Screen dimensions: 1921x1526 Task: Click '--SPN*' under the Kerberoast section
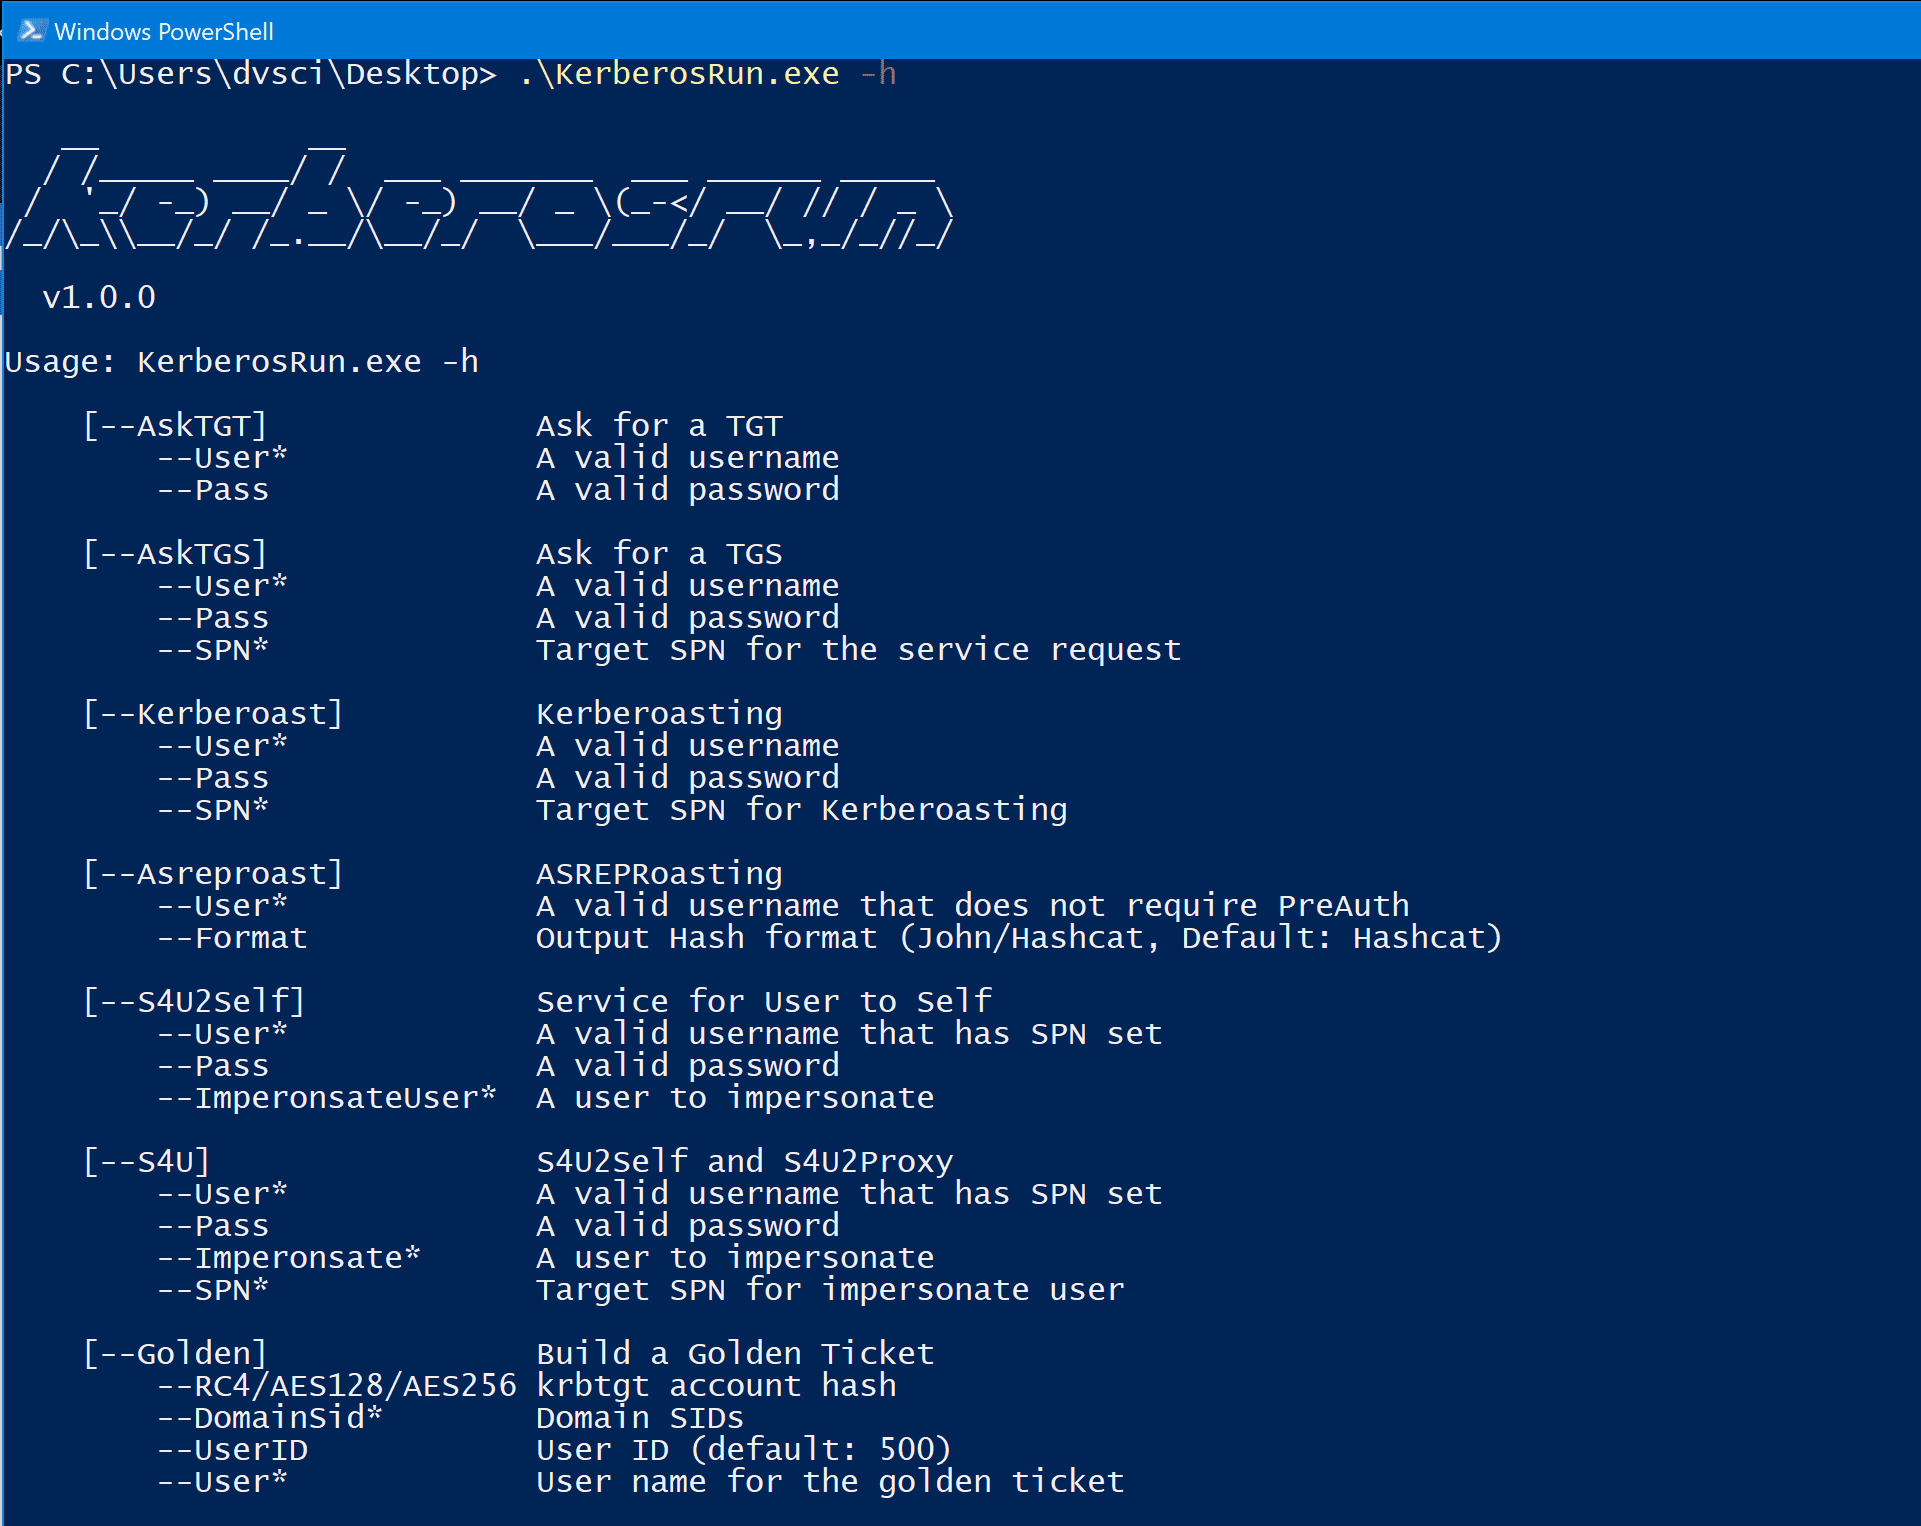(x=213, y=810)
